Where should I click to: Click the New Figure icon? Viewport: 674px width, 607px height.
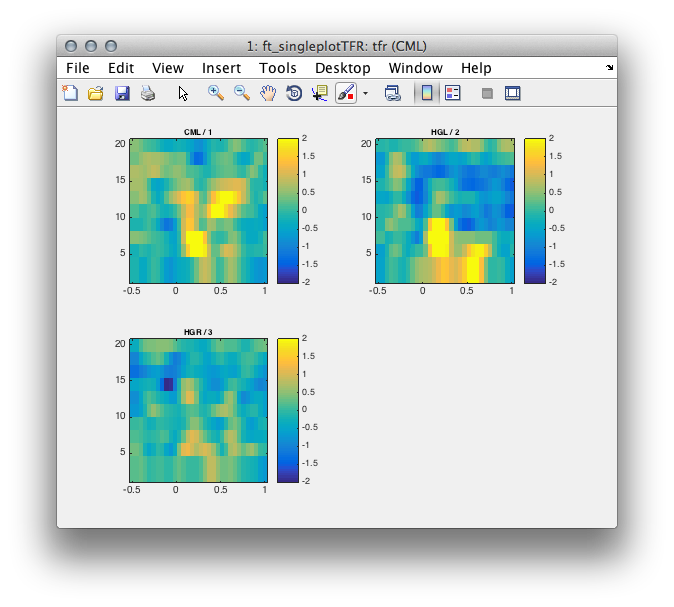pos(70,93)
